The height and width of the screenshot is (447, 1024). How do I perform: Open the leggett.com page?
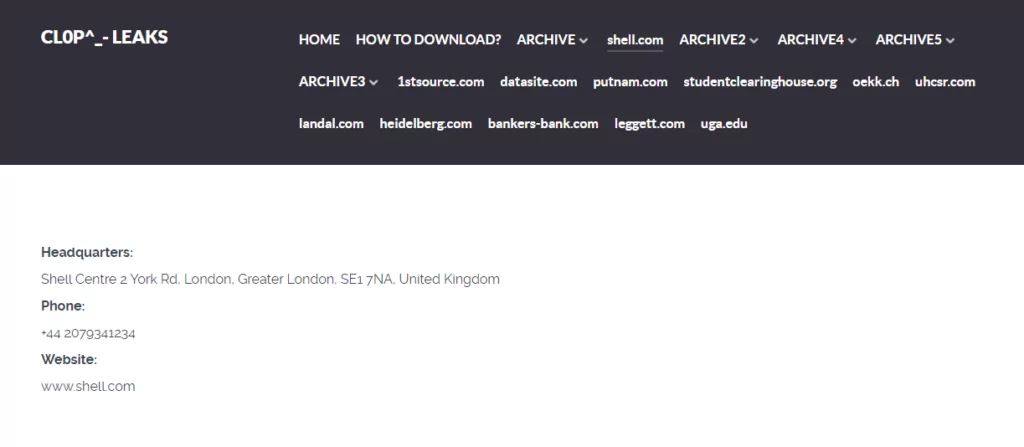[x=650, y=124]
